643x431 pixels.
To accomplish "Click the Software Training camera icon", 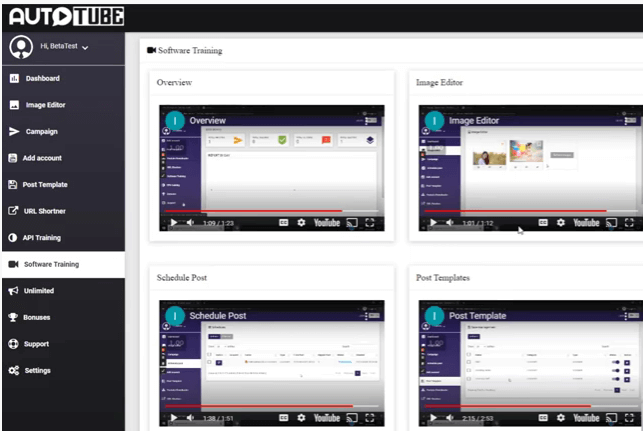I will point(13,264).
